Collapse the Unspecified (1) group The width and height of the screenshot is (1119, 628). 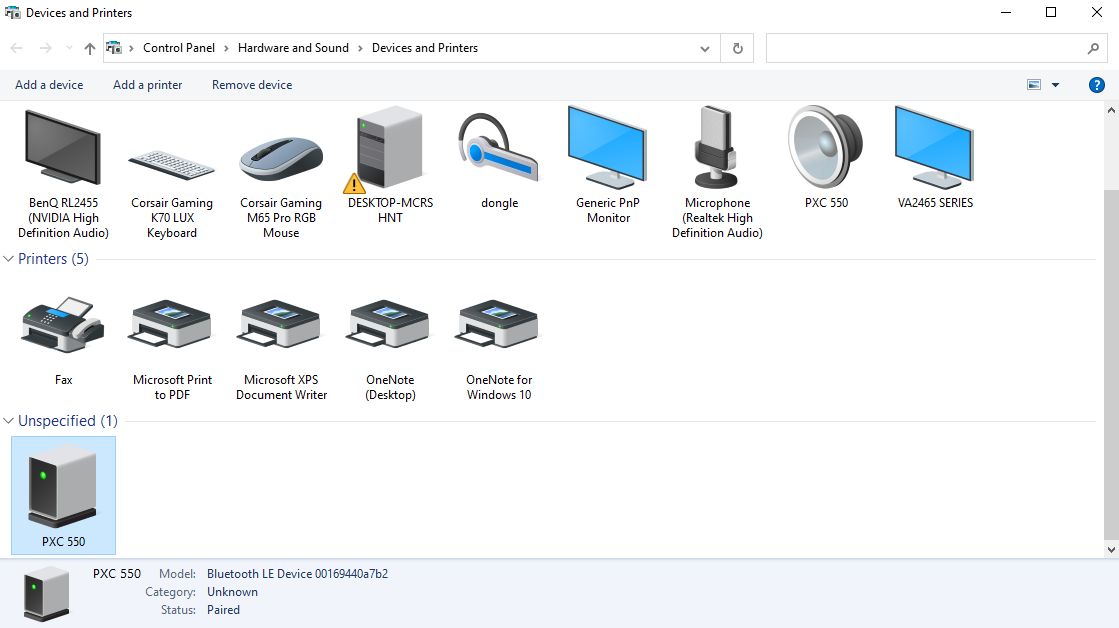click(9, 421)
